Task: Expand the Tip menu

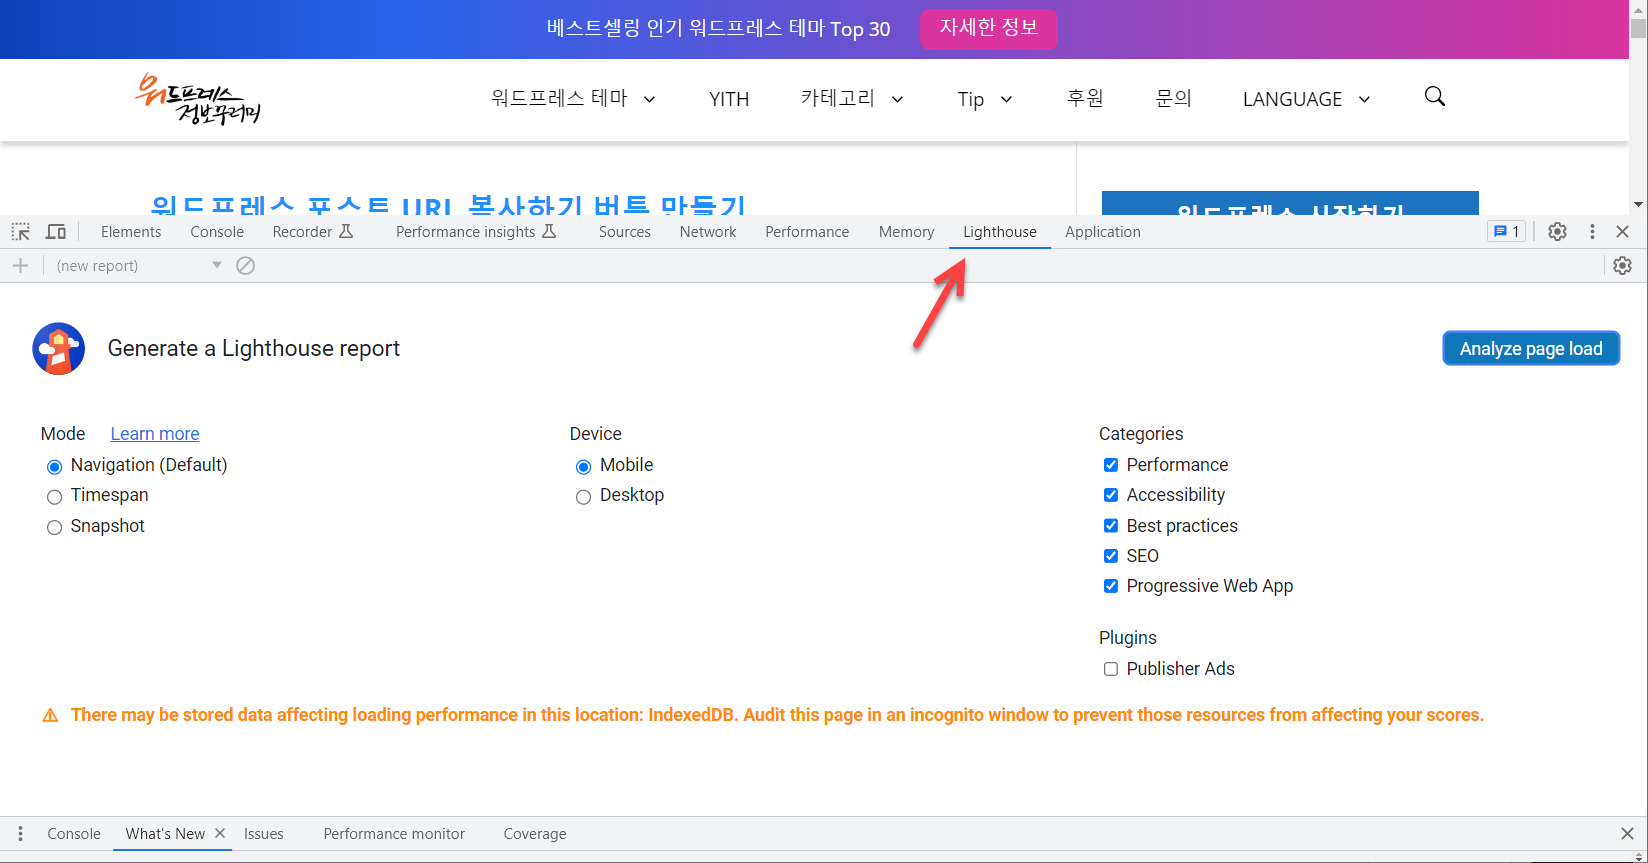Action: coord(985,98)
